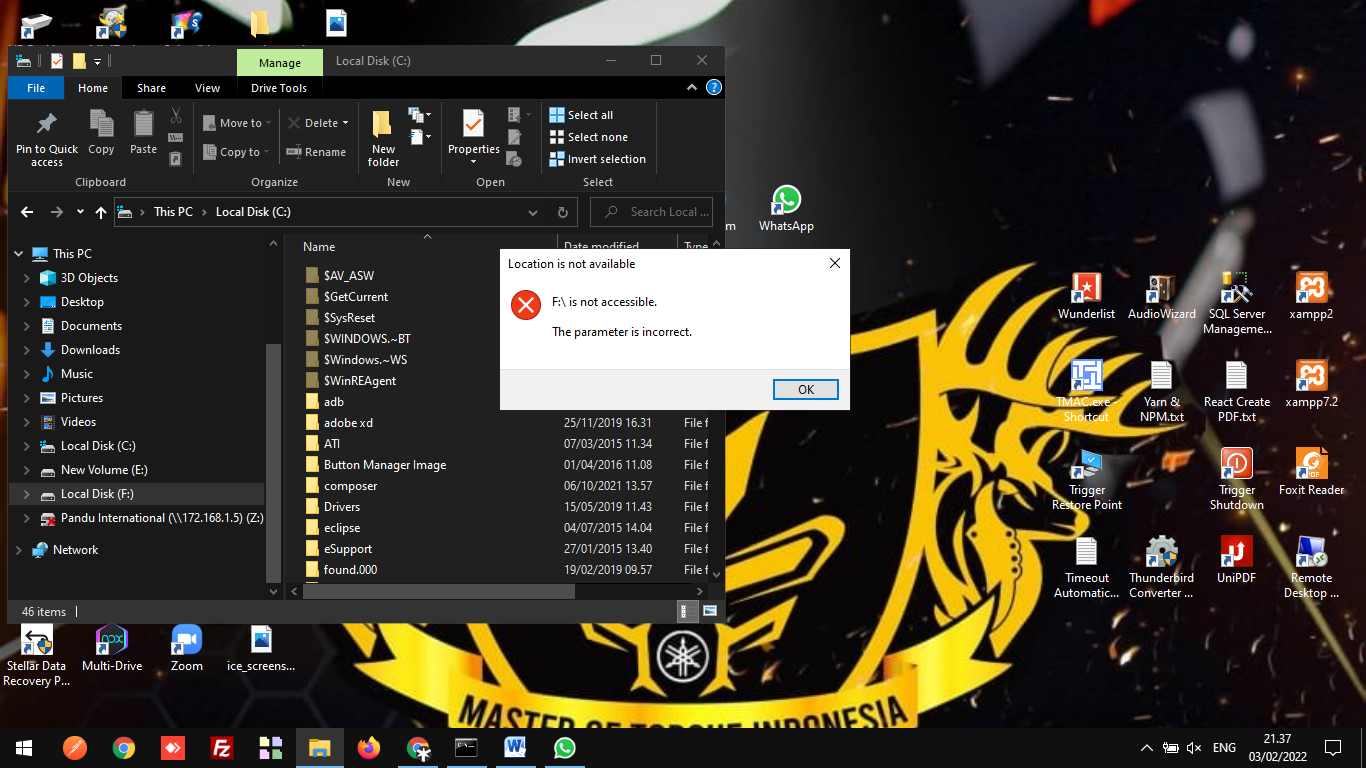Open WhatsApp desktop shortcut
This screenshot has height=768, width=1366.
coord(786,208)
